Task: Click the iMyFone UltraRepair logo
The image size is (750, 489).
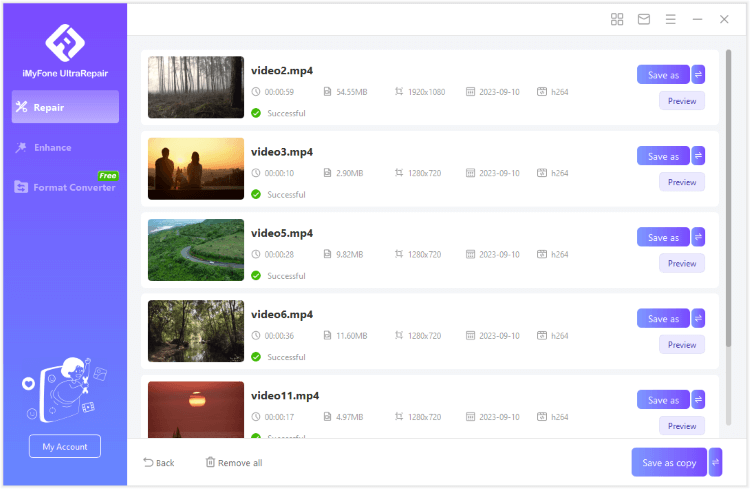Action: [65, 42]
